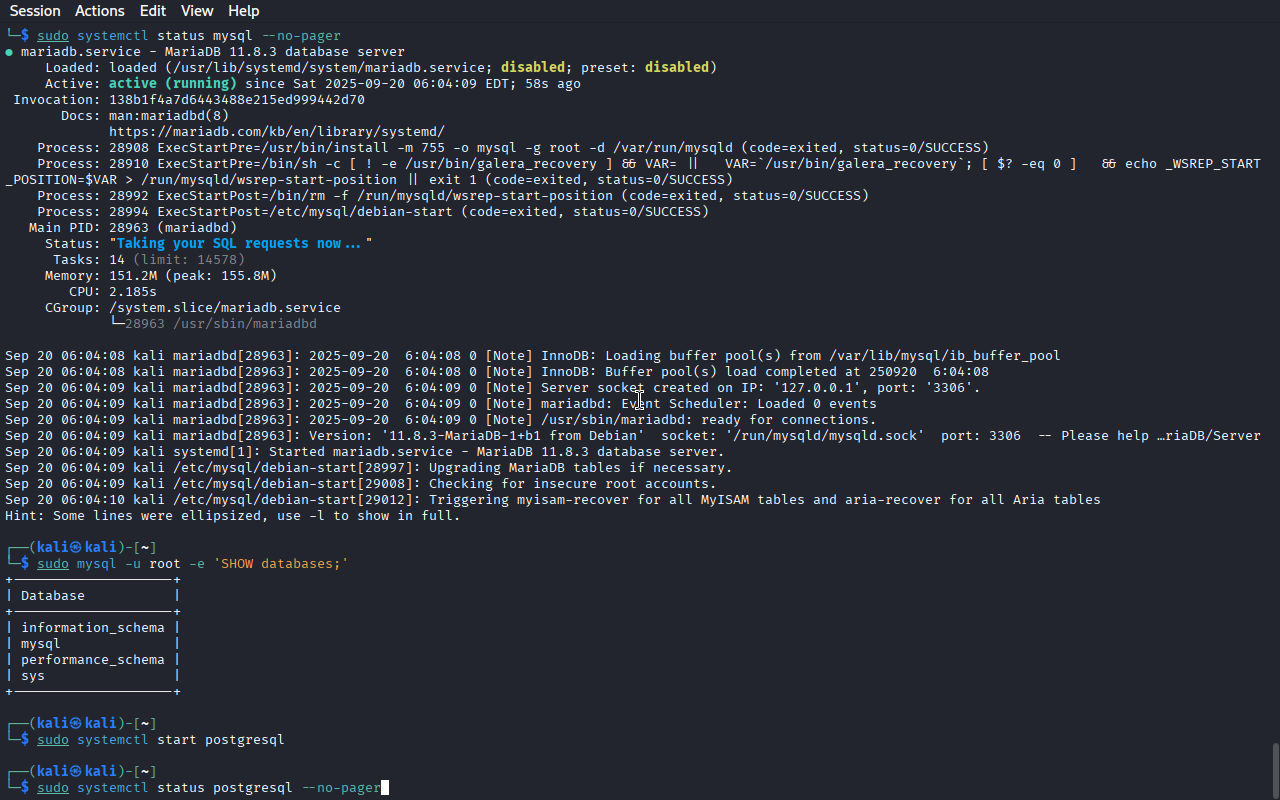Image resolution: width=1280 pixels, height=800 pixels.
Task: Click the Invocation ID hash value
Action: (237, 100)
